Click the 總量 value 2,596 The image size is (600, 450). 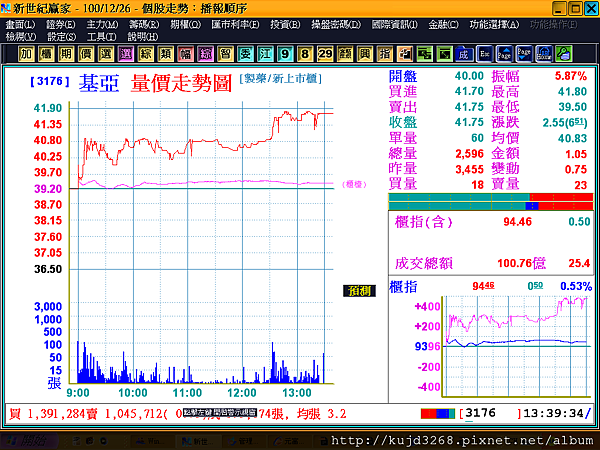(x=470, y=154)
